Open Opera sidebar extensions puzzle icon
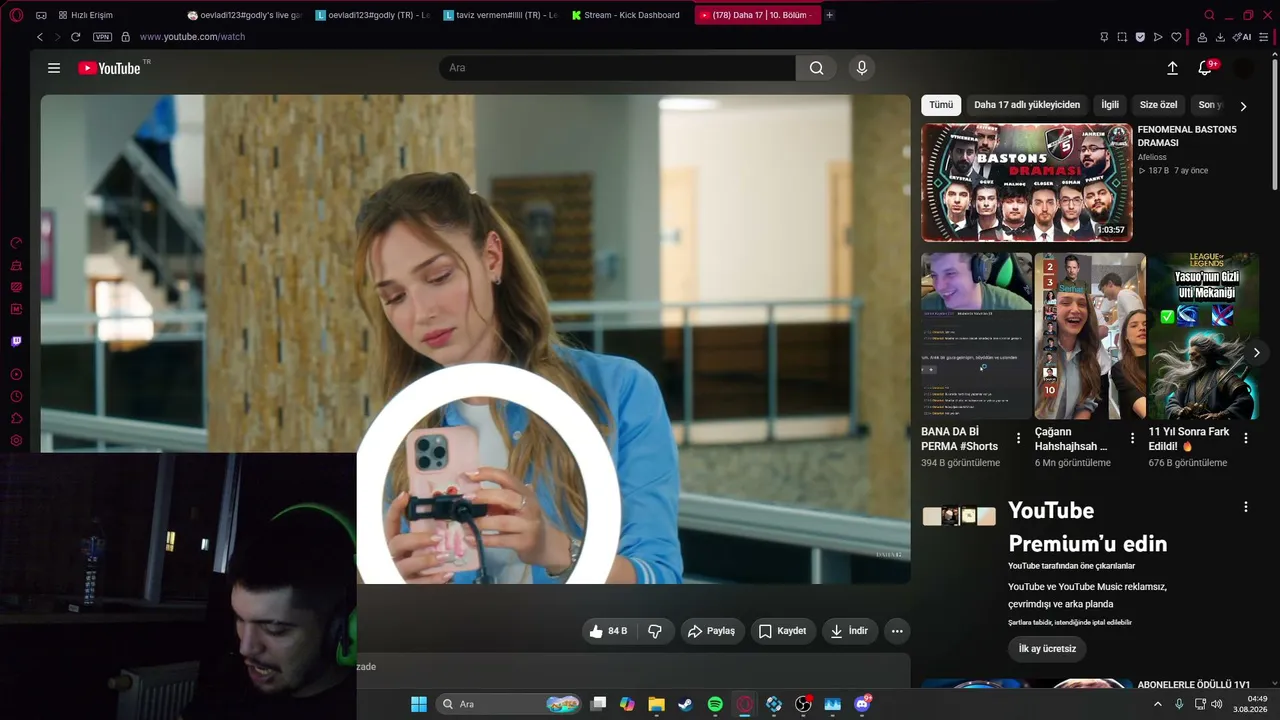 pos(16,419)
